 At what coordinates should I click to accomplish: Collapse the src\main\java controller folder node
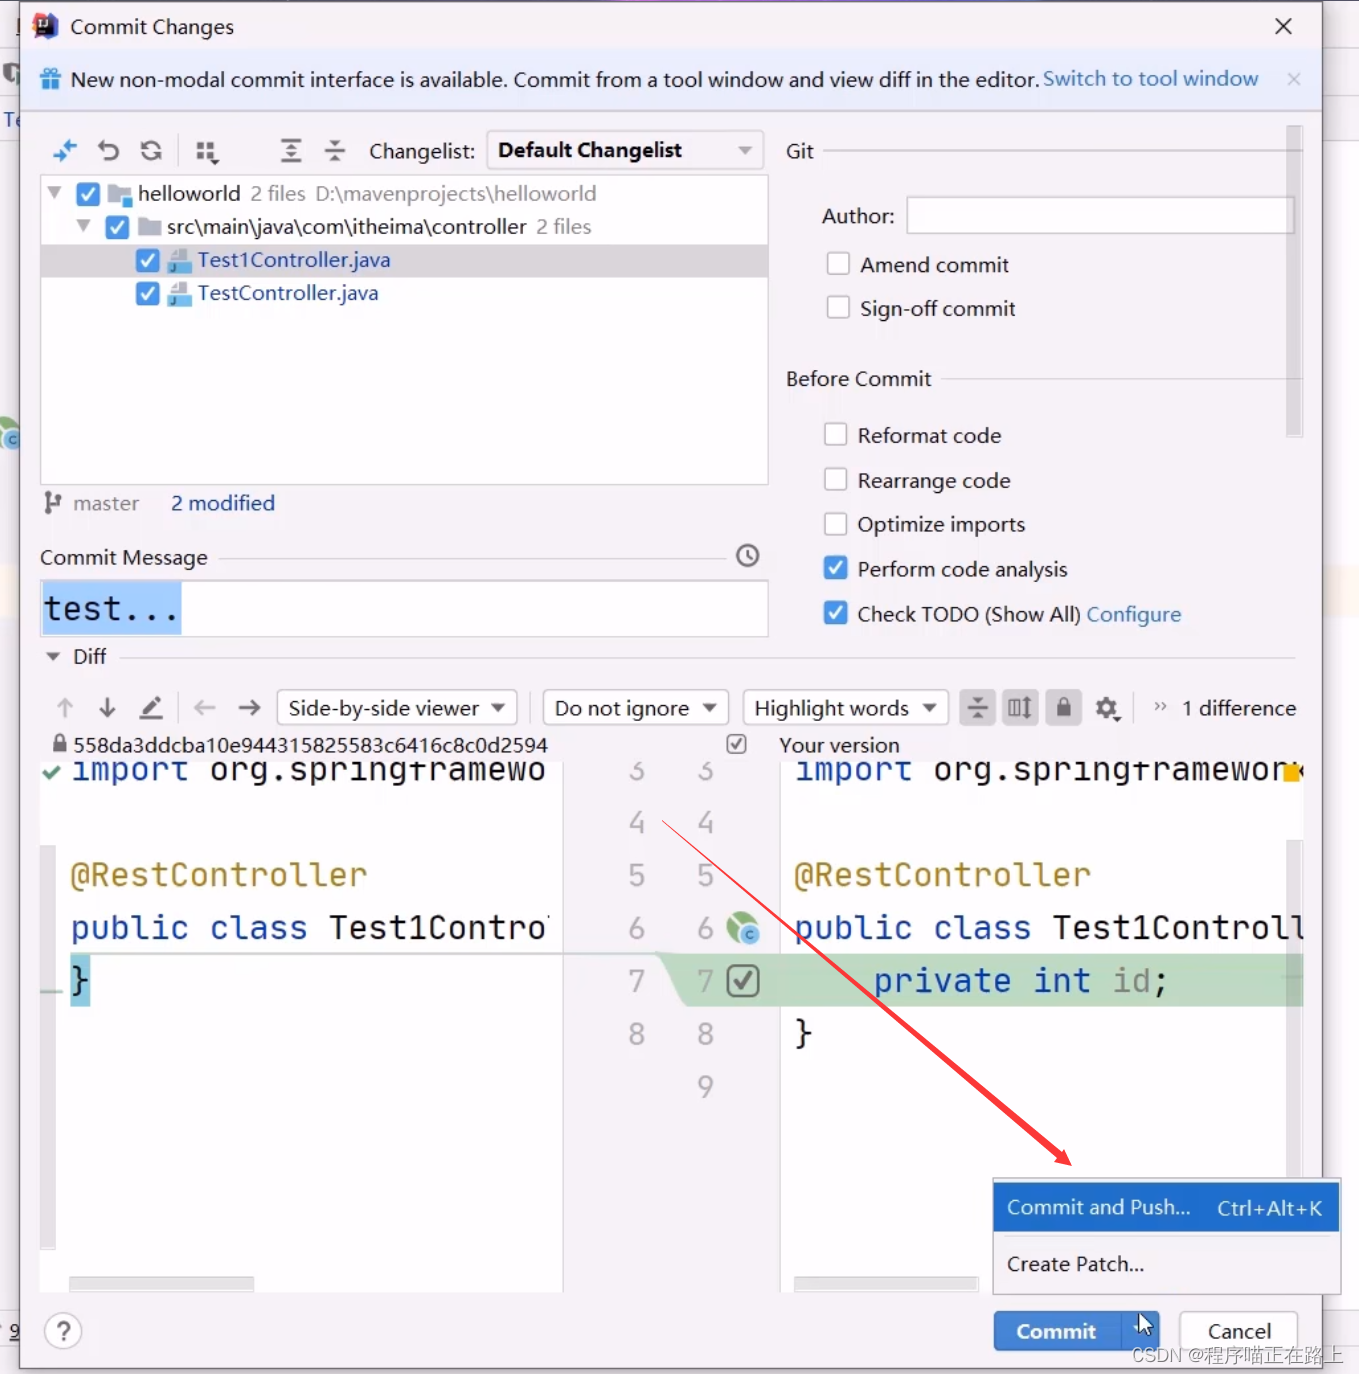point(84,226)
